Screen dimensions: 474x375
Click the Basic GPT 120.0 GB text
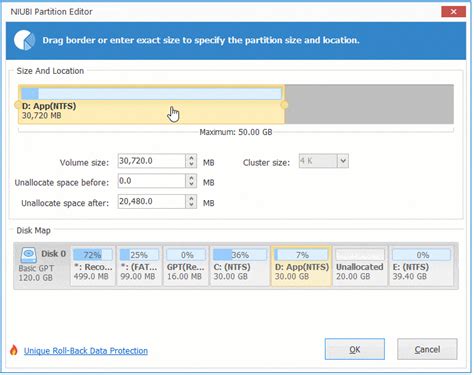pos(36,273)
